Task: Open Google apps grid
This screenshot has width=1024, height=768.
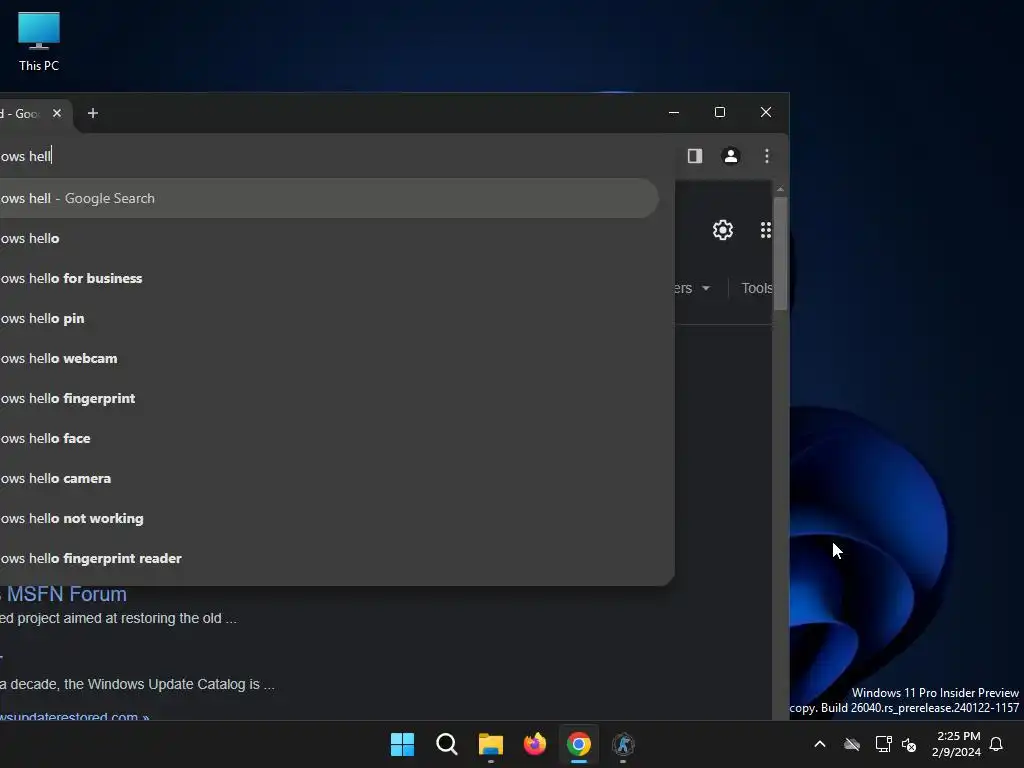Action: 765,230
